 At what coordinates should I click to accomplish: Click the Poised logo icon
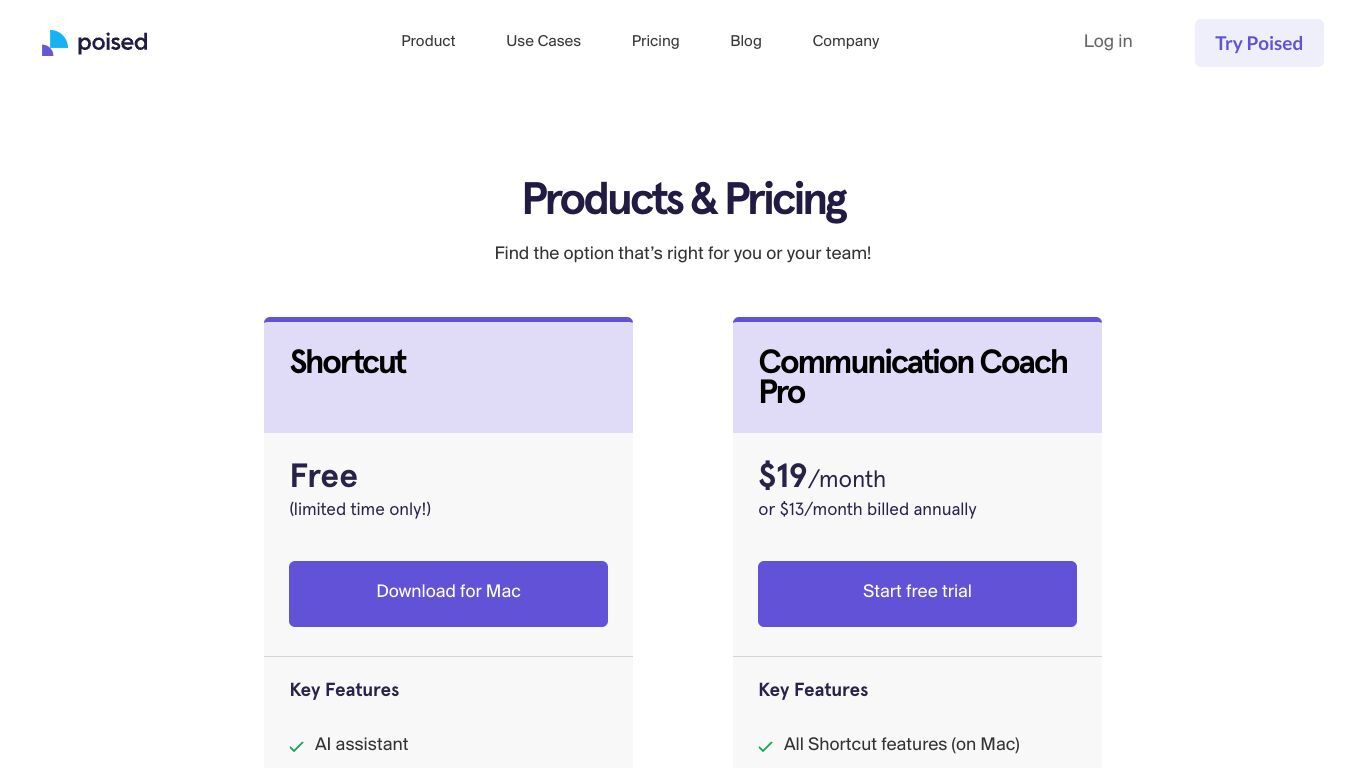(x=55, y=42)
